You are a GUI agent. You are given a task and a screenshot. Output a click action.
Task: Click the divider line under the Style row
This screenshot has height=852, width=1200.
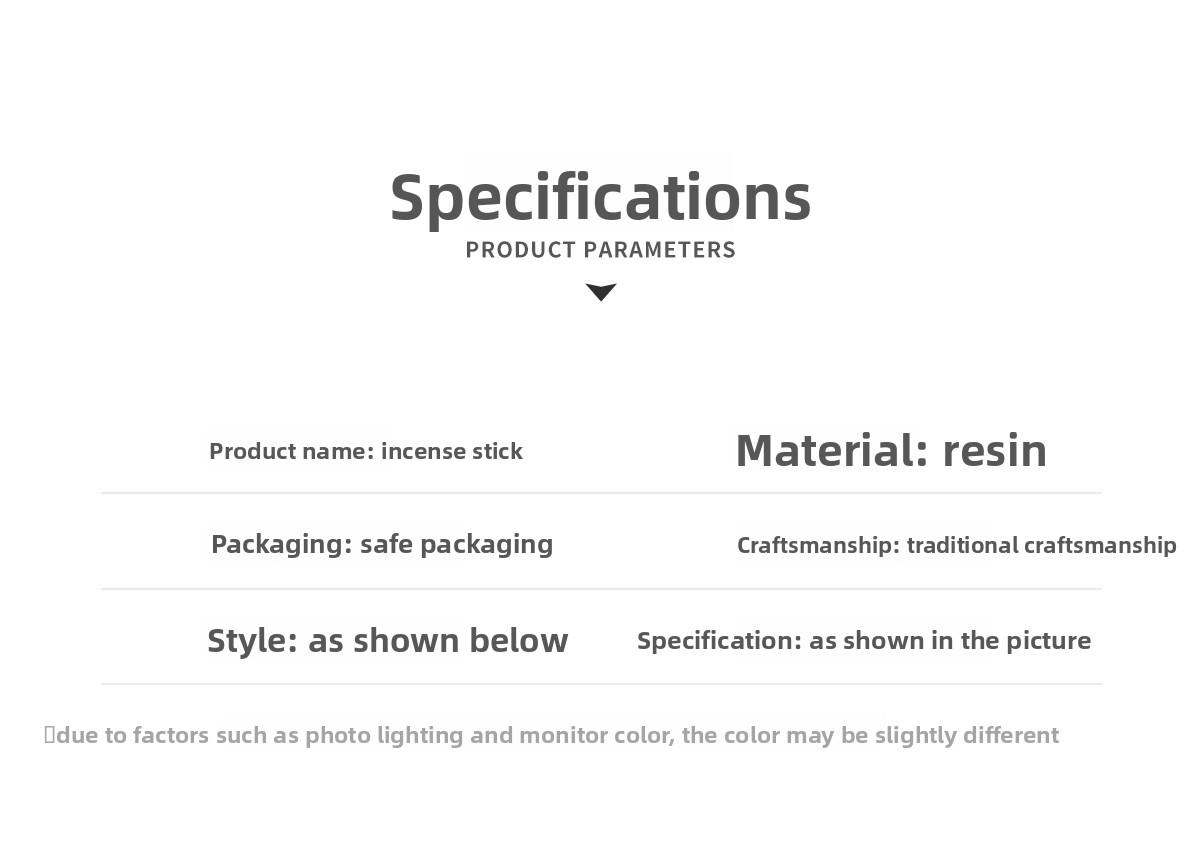point(600,684)
